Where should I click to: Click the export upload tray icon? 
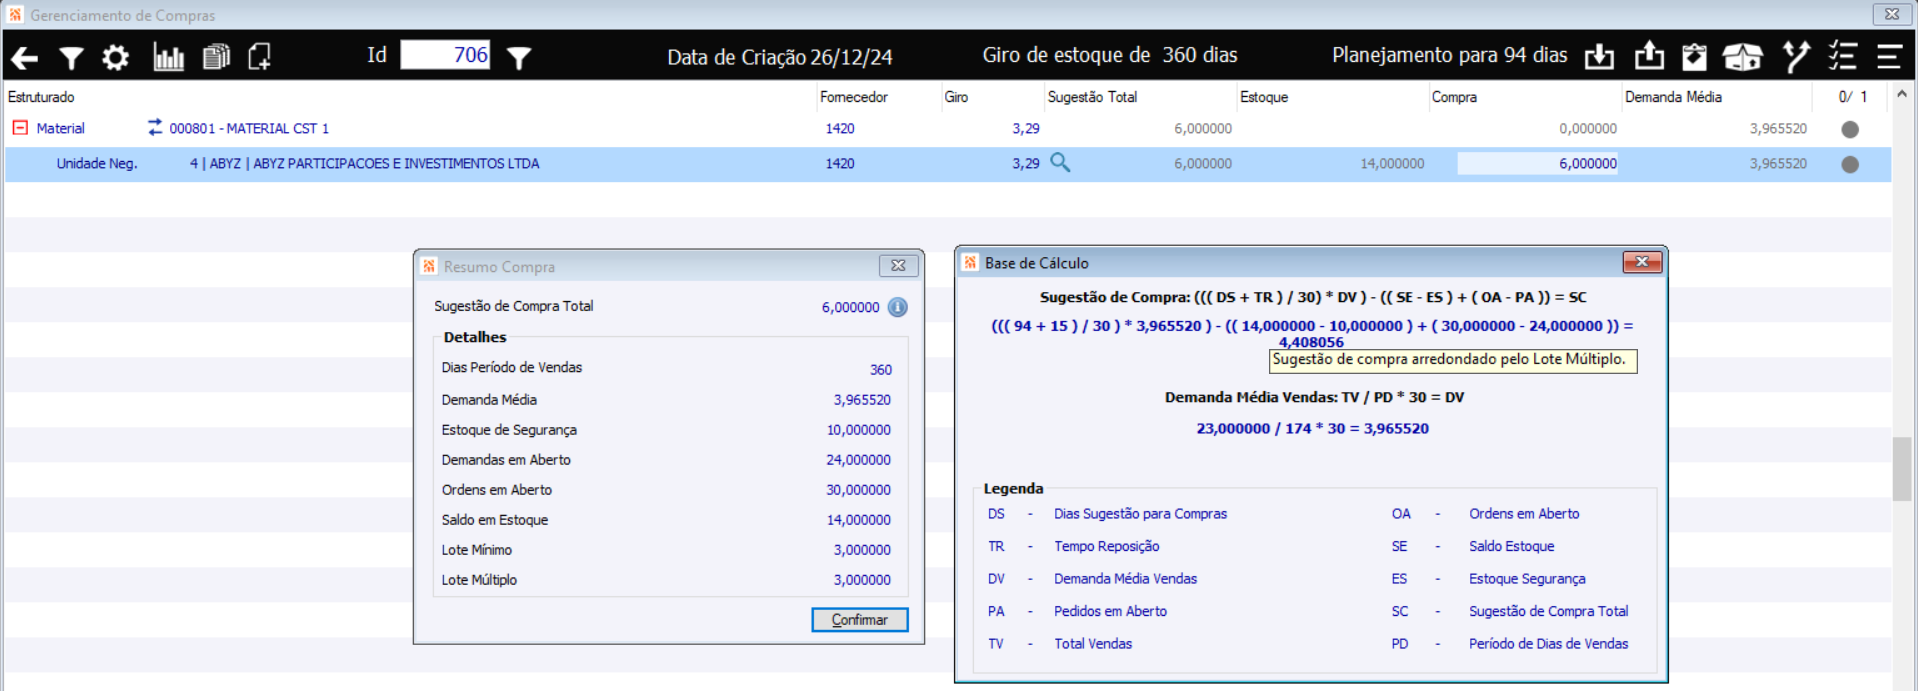pyautogui.click(x=1649, y=56)
